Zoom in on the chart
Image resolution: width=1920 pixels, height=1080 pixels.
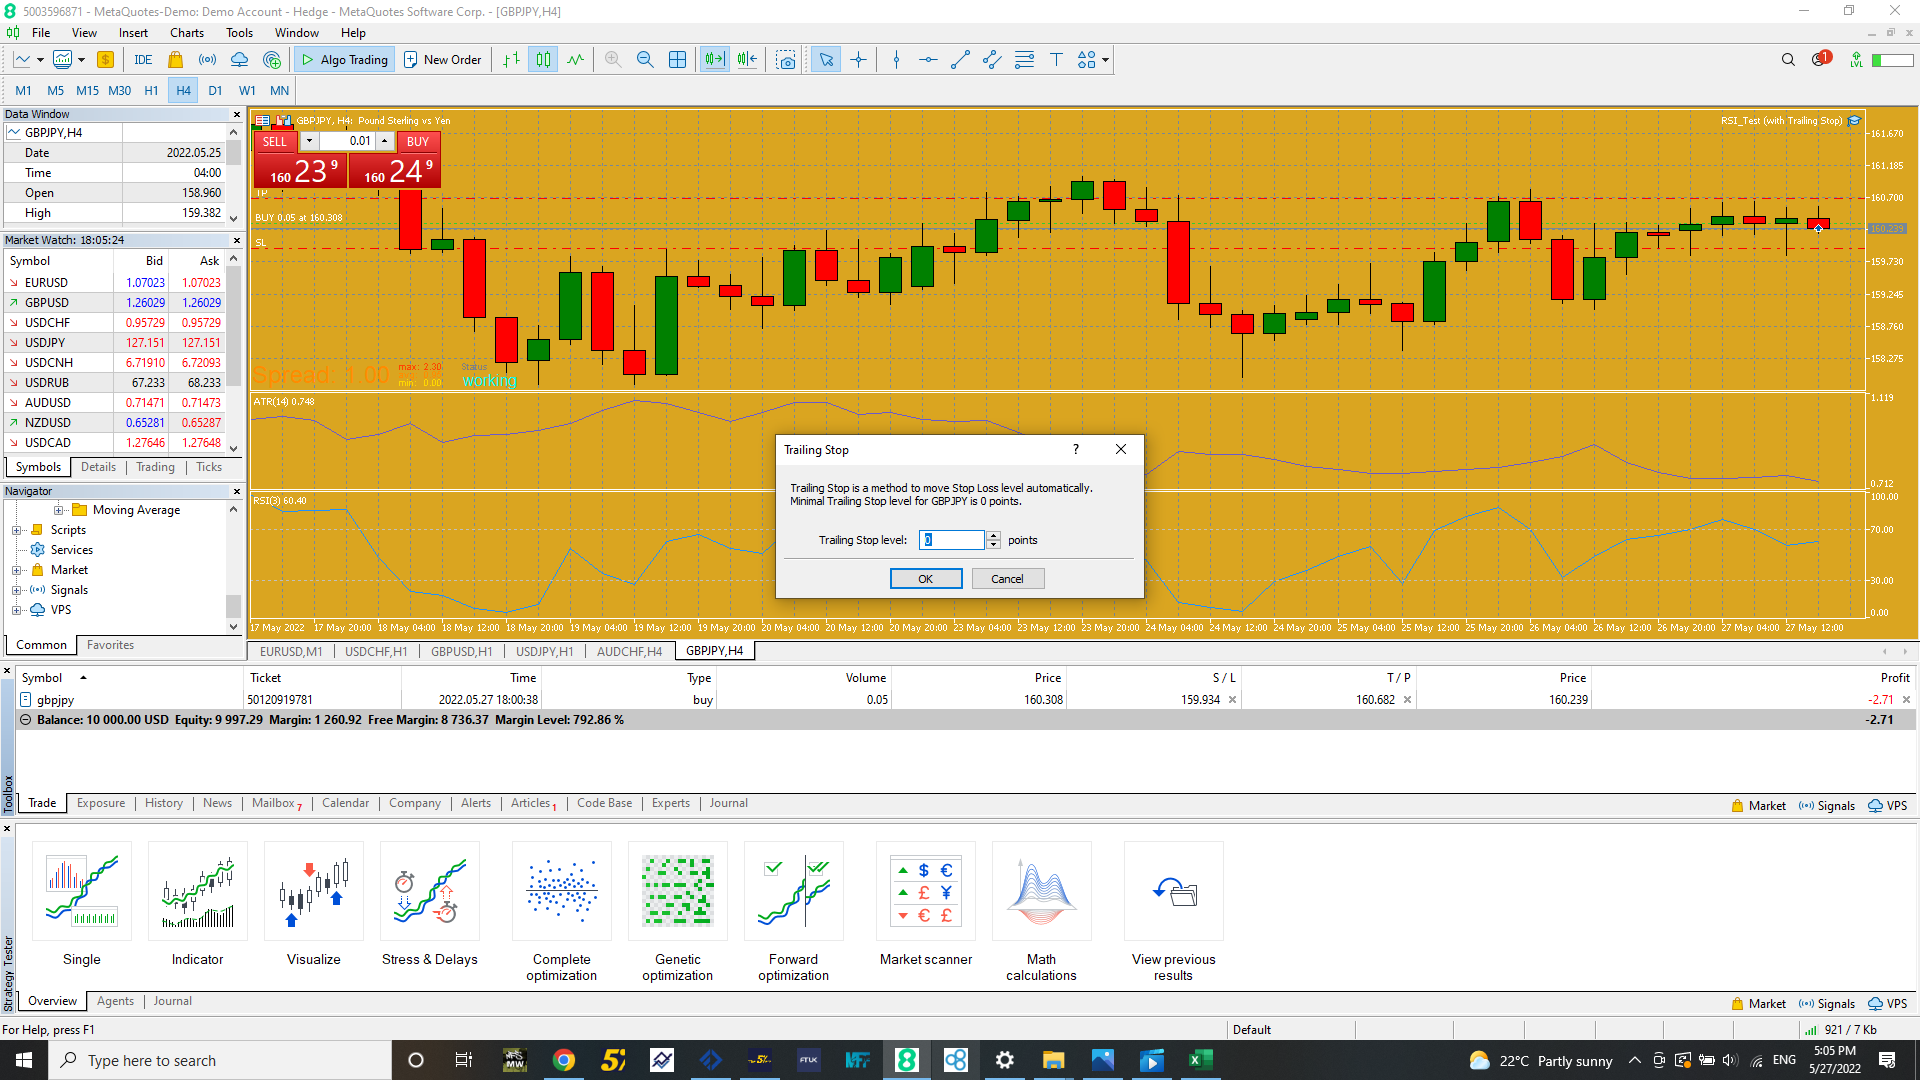(613, 60)
